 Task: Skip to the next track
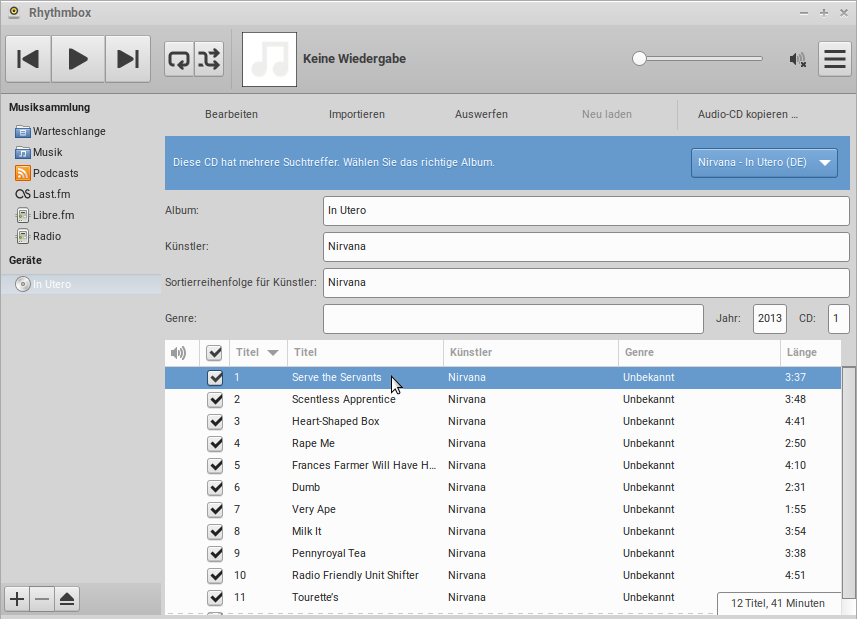point(128,59)
